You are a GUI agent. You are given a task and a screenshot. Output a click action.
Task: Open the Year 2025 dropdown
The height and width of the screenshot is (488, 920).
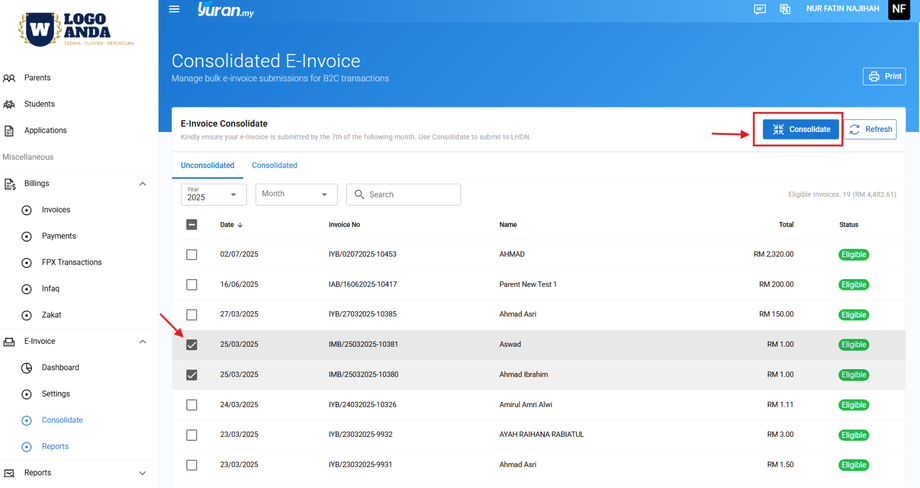pyautogui.click(x=213, y=194)
